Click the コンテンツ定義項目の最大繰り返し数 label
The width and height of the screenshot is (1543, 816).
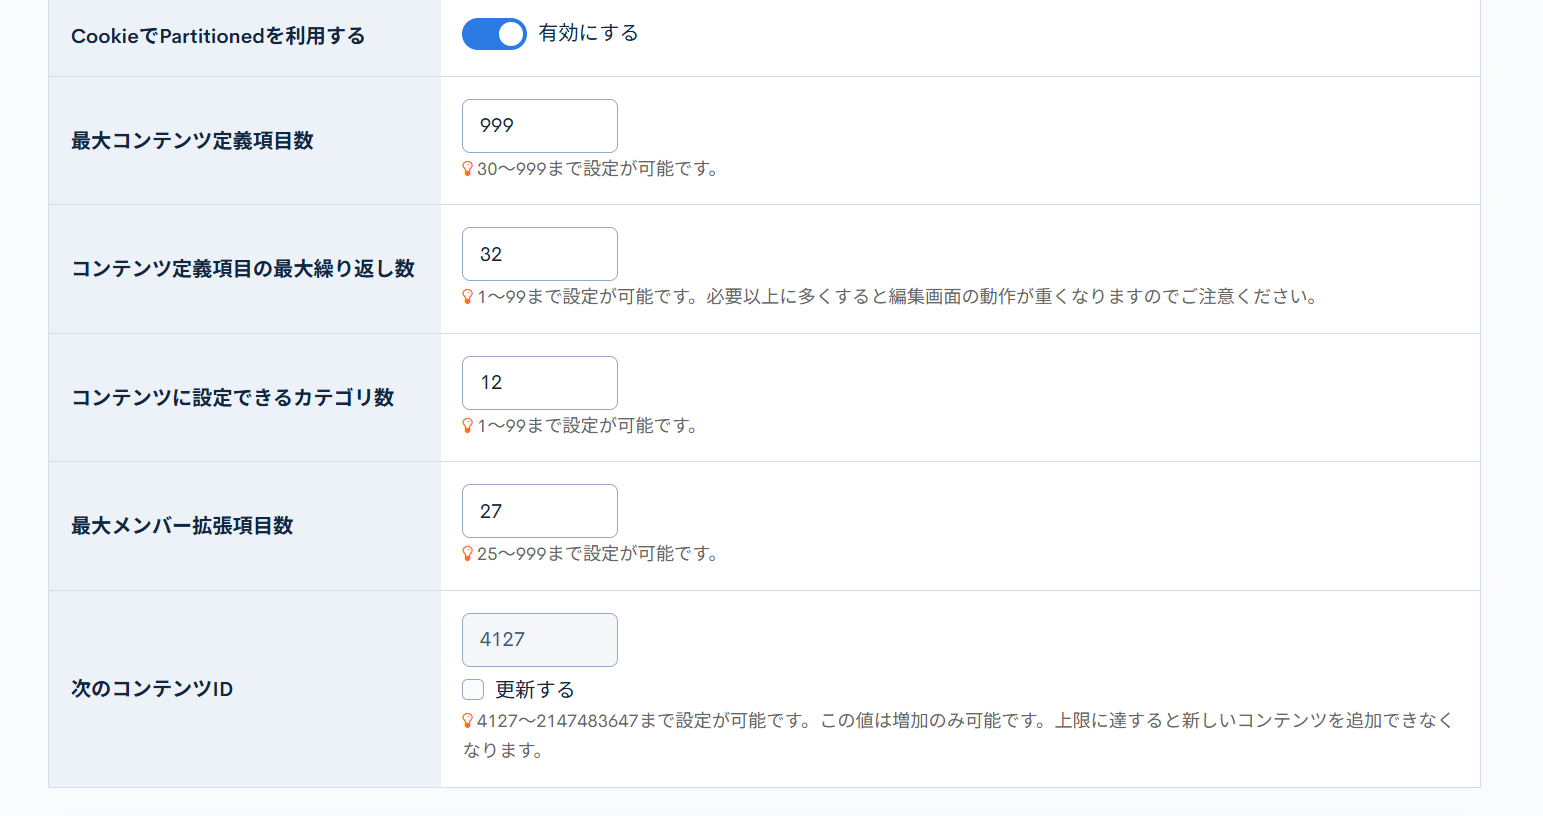coord(243,269)
